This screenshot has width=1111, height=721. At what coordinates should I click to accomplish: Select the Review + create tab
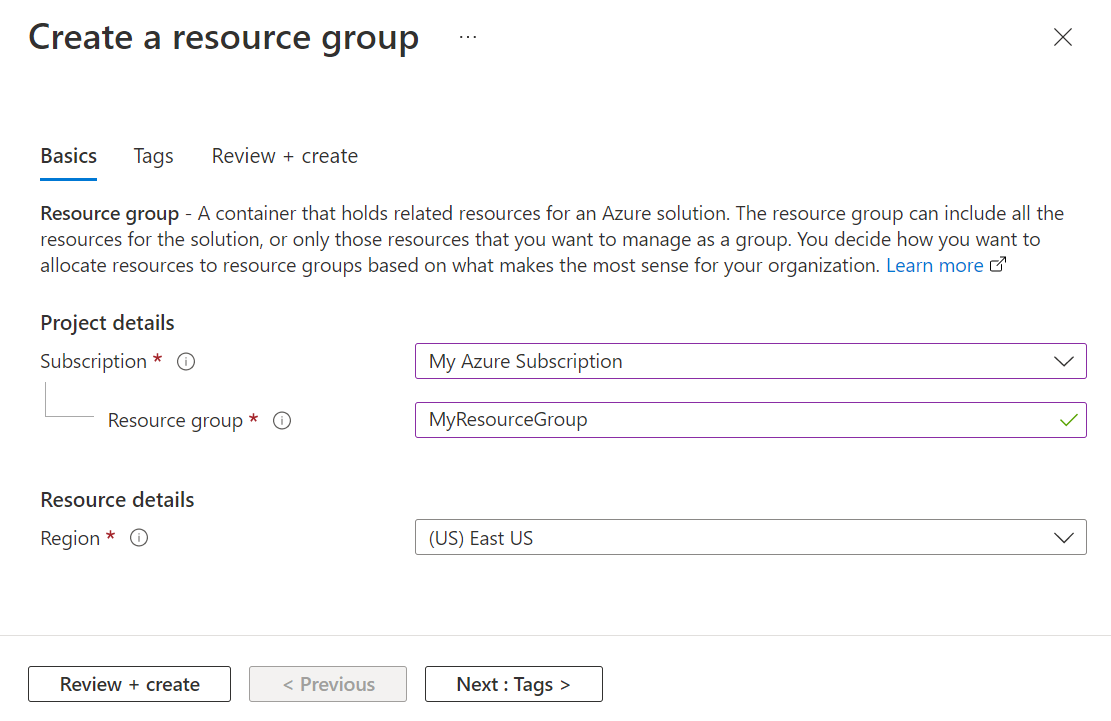[284, 156]
